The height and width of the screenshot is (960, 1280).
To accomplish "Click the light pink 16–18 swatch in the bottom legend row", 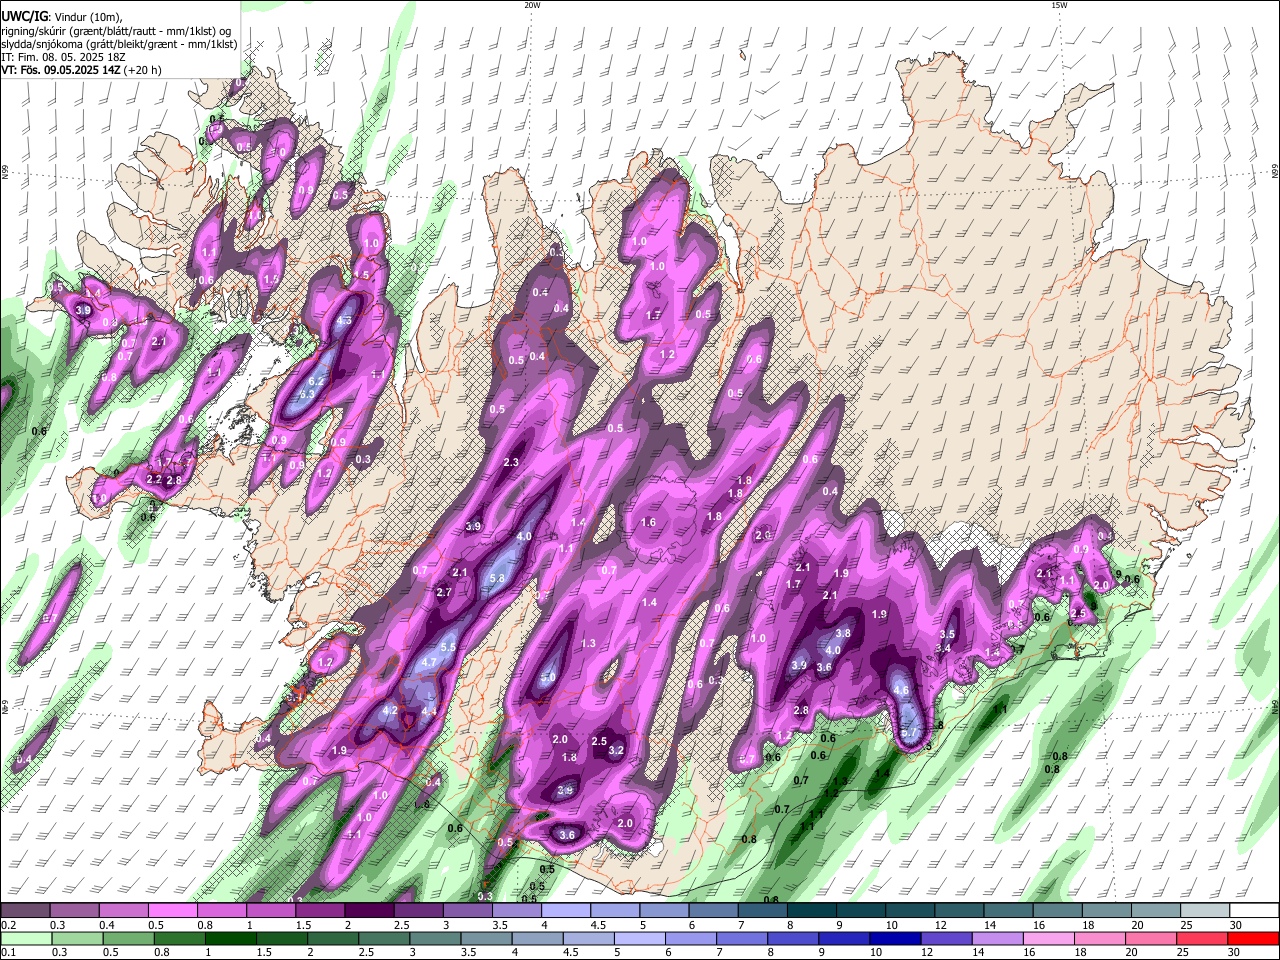I will pyautogui.click(x=1049, y=938).
